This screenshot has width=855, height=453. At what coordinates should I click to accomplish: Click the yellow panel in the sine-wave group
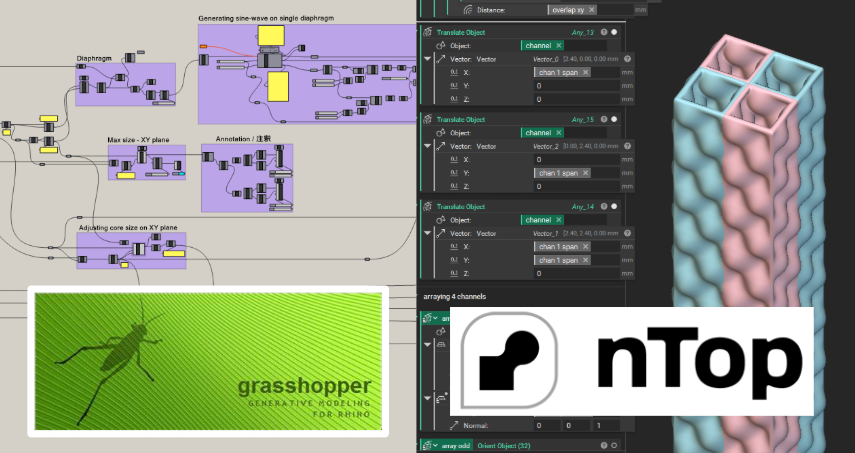pos(270,37)
